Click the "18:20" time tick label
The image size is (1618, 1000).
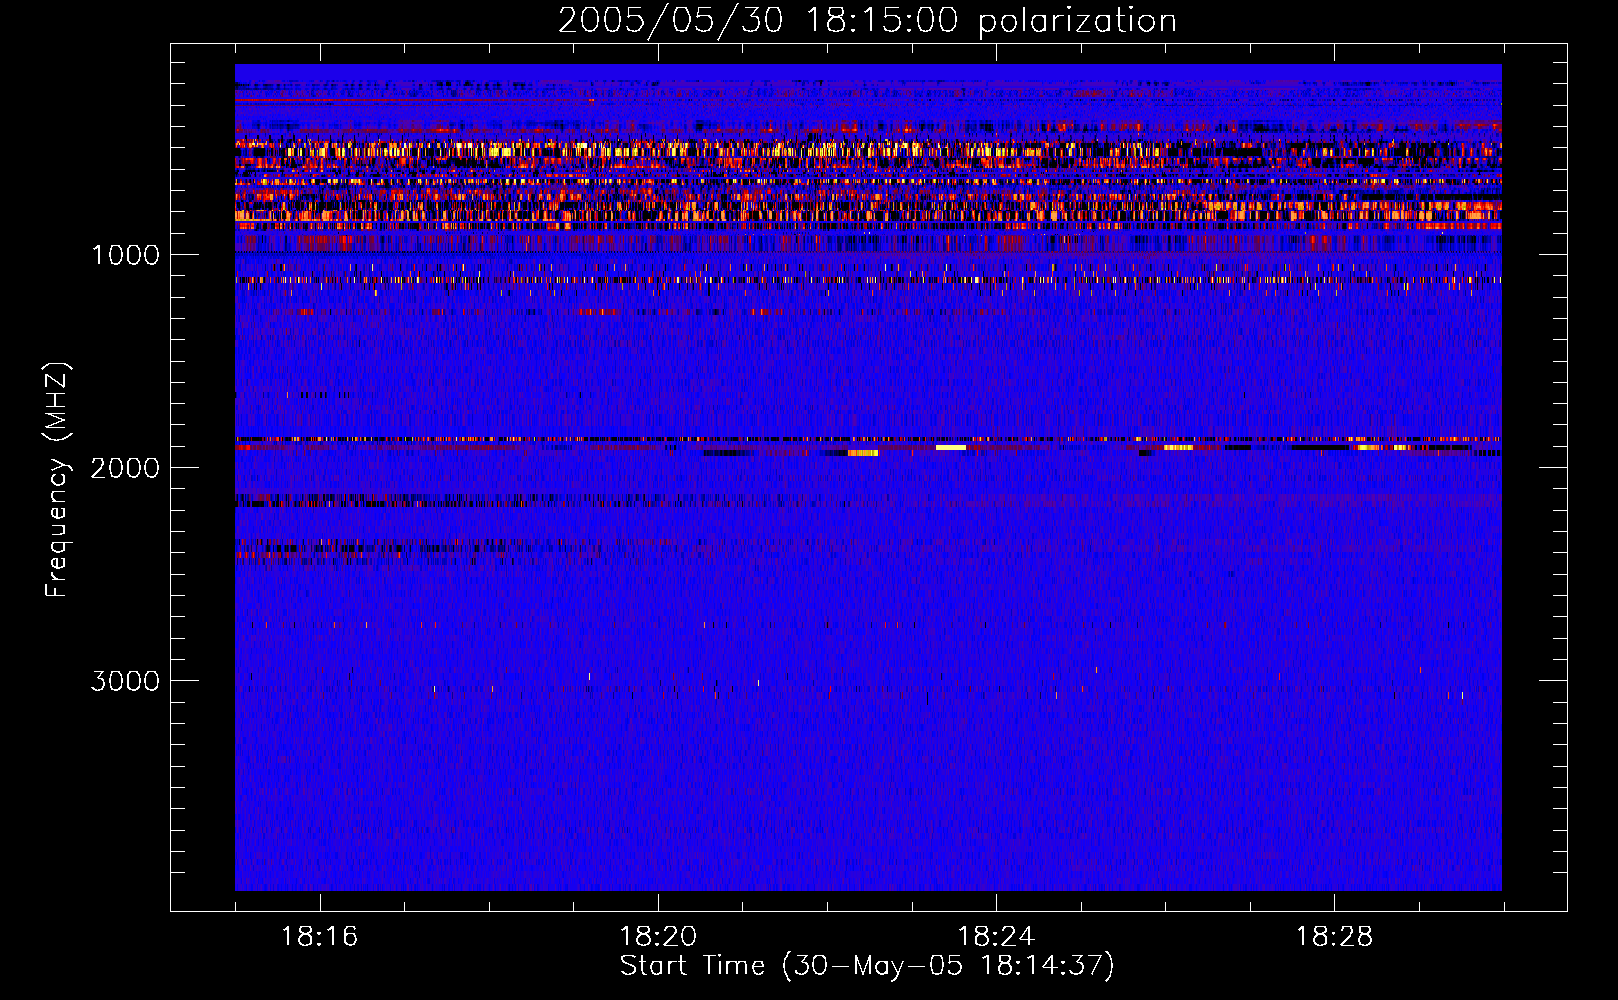pyautogui.click(x=658, y=937)
